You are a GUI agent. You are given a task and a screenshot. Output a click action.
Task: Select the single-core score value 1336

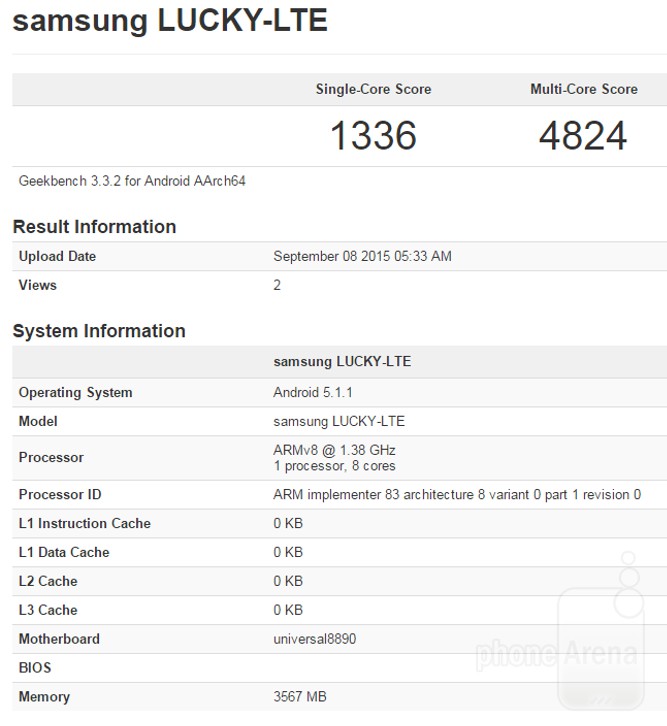pos(373,136)
